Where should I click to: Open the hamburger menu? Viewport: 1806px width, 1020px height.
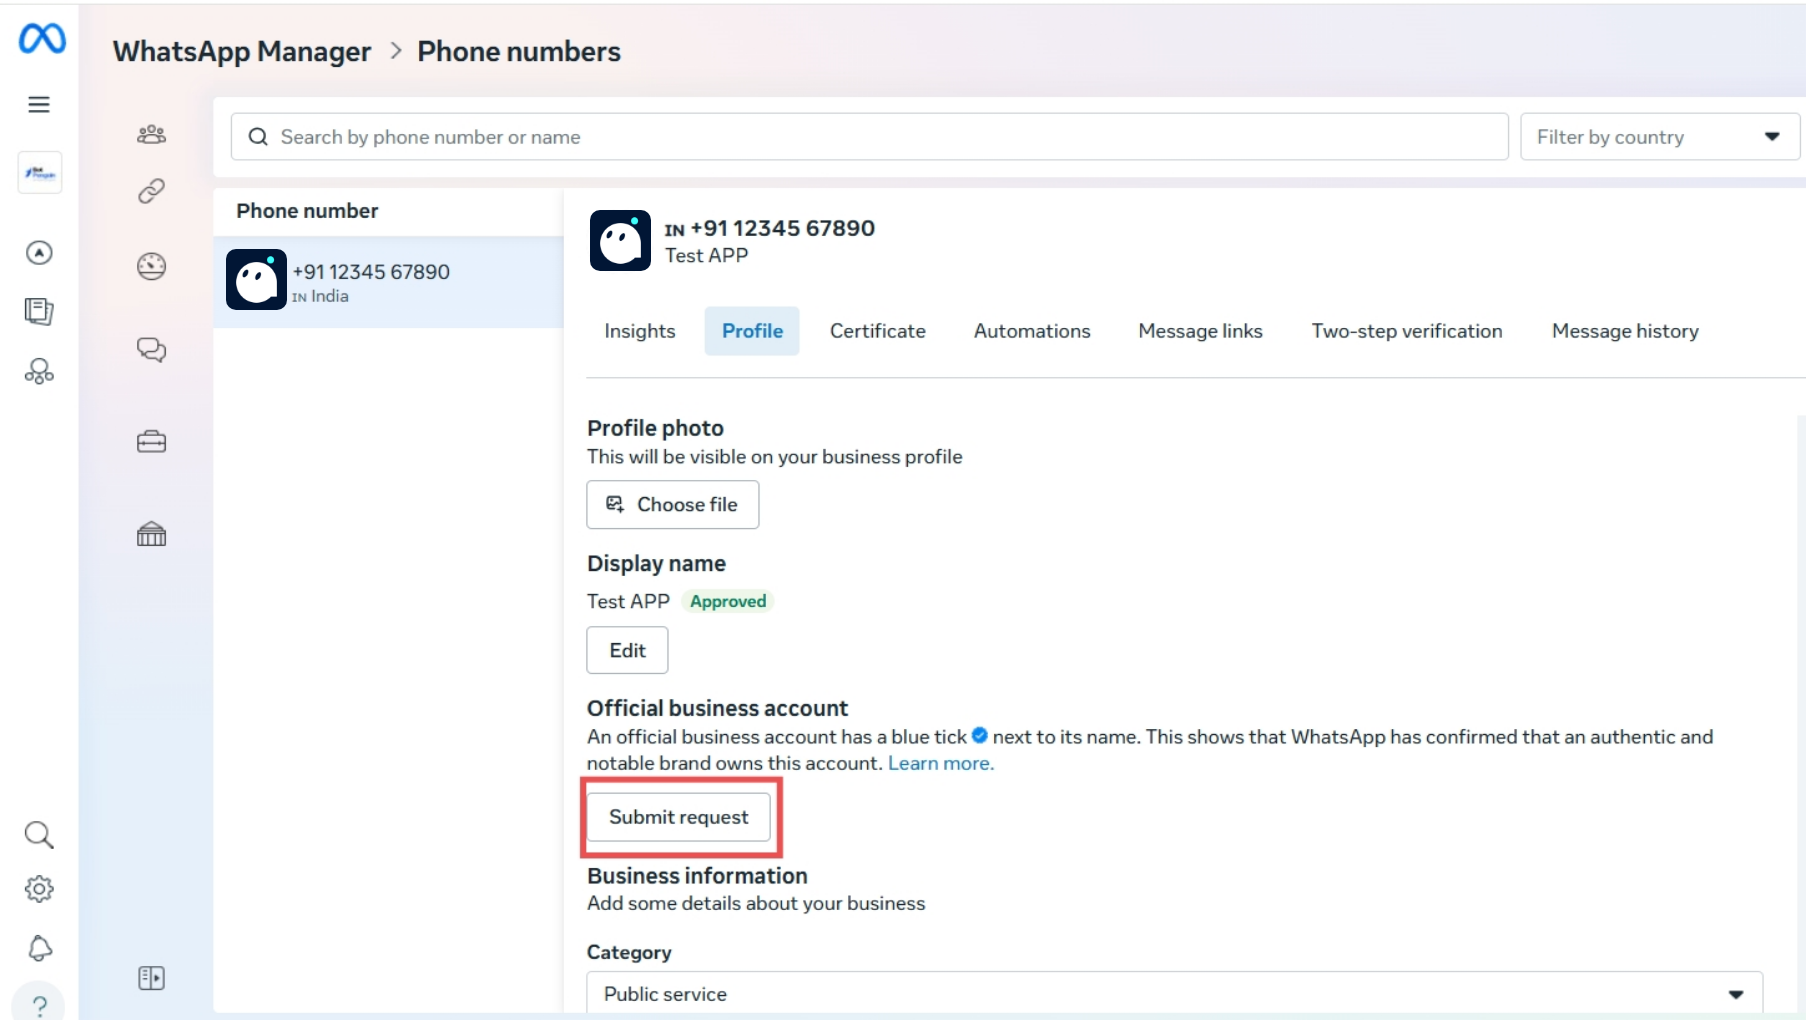coord(39,105)
